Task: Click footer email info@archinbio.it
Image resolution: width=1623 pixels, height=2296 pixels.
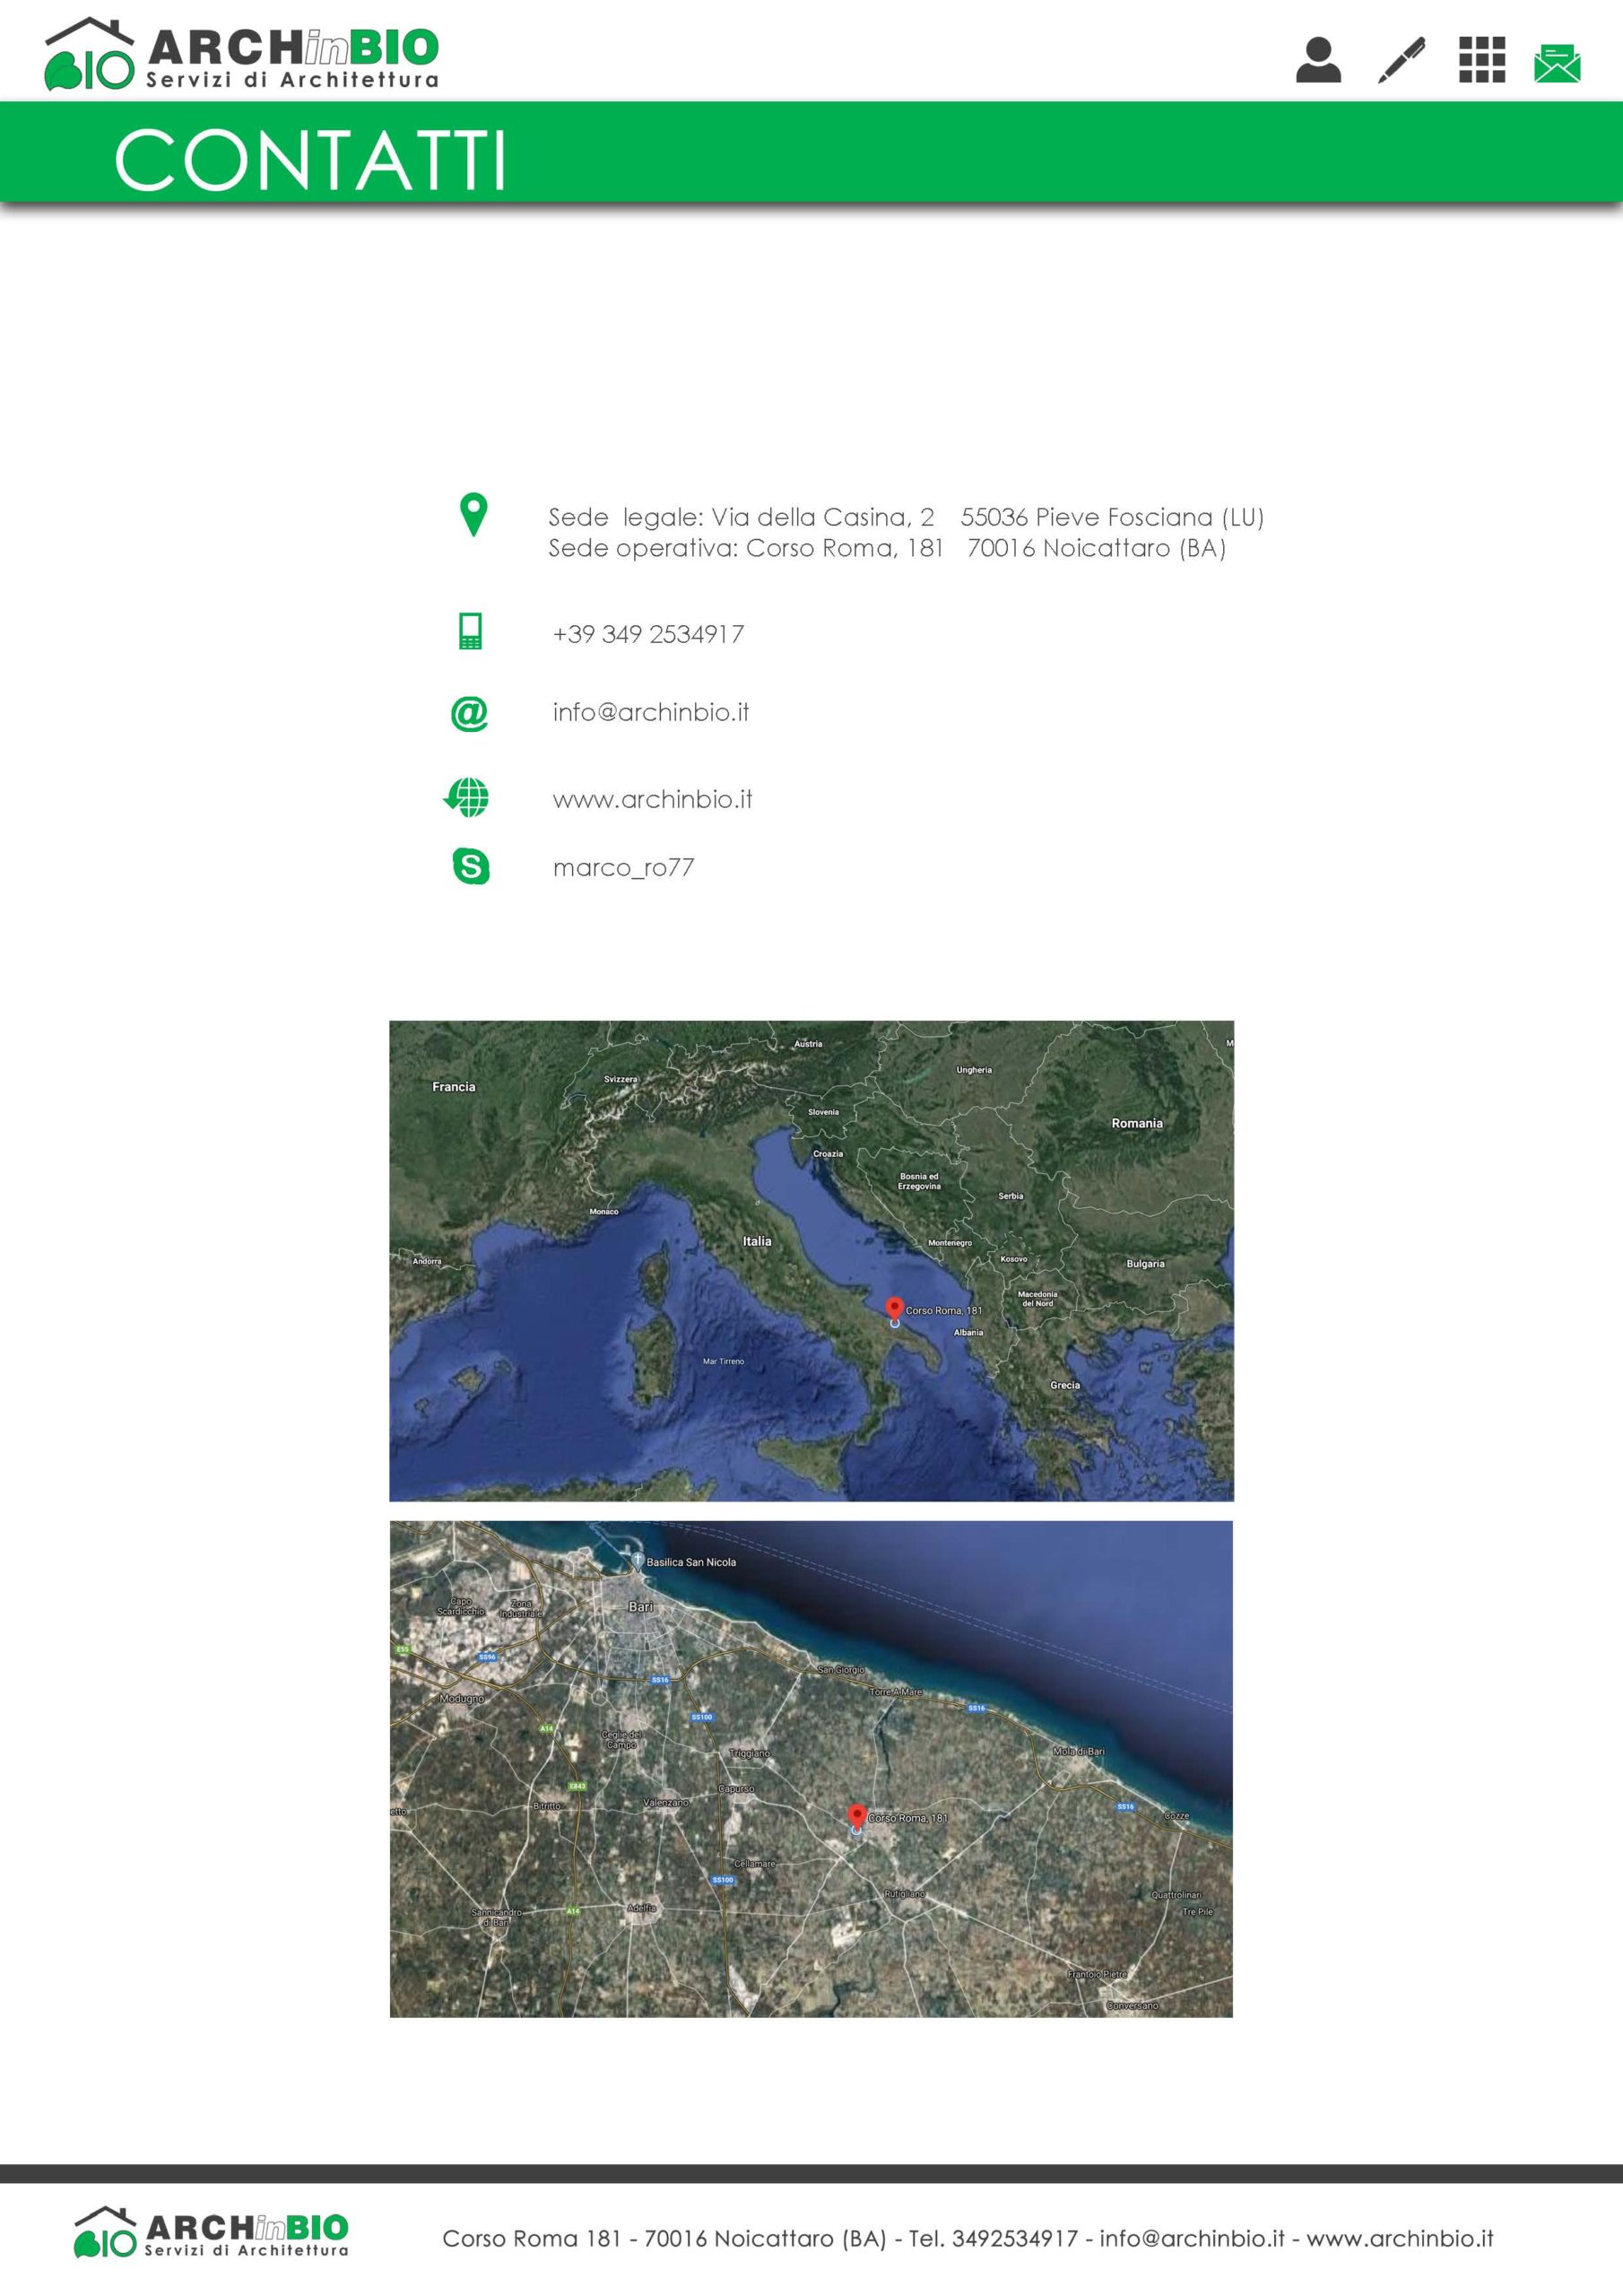Action: click(x=1191, y=2238)
